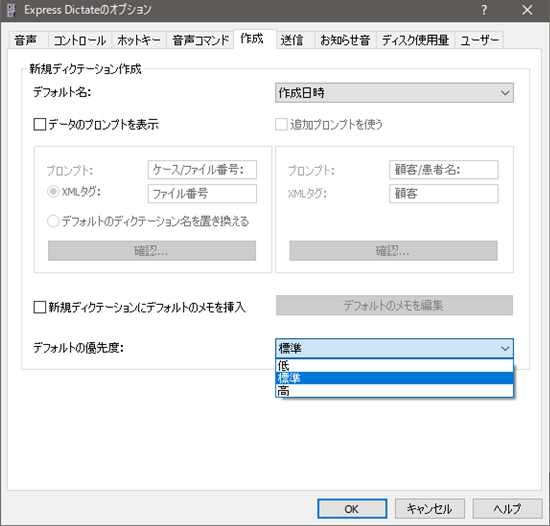Click the question mark help icon in title bar
Screen dimensions: 550x526
484,10
